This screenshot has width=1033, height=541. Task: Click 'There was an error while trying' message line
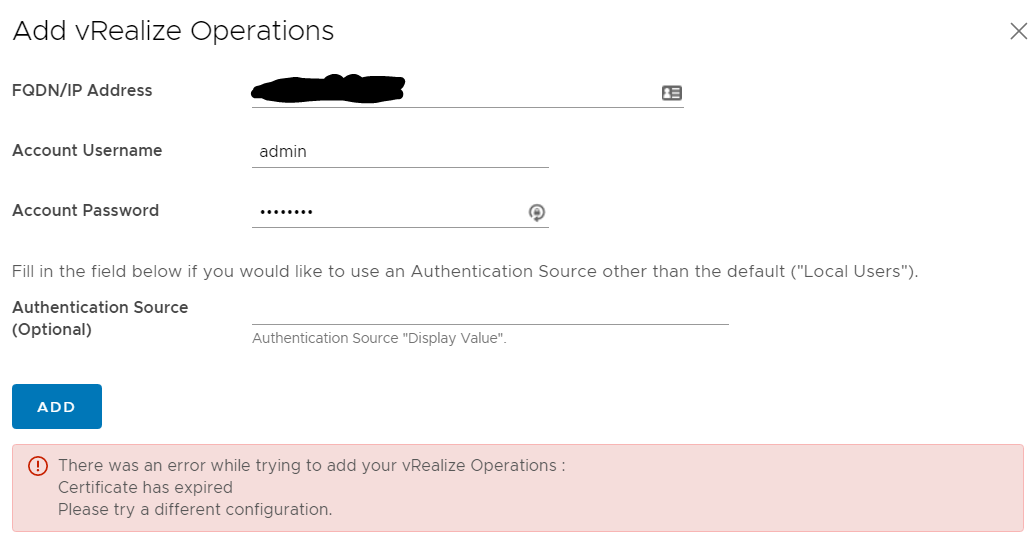[x=312, y=465]
